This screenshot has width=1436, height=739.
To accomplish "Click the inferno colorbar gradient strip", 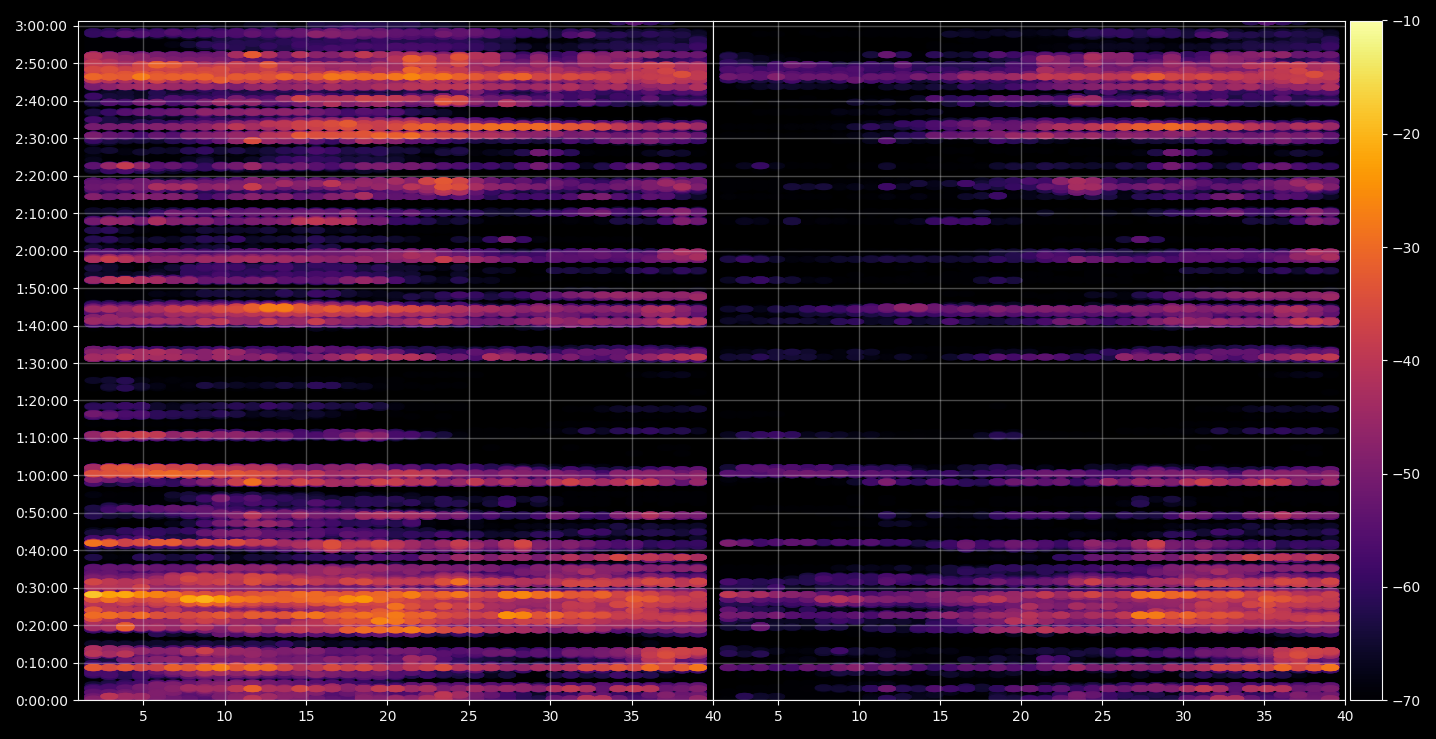I will point(1366,361).
